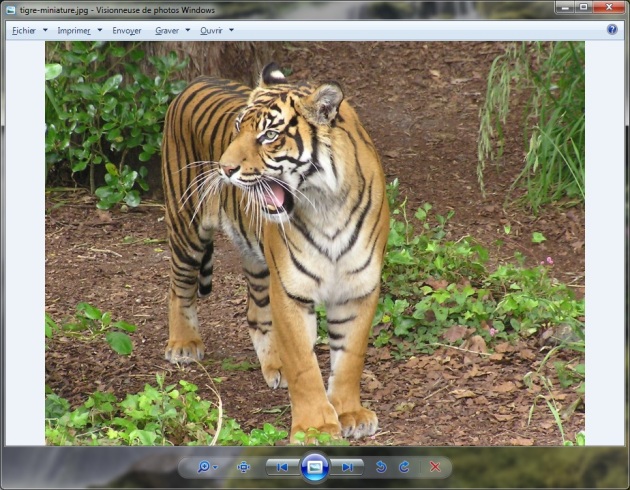The image size is (630, 490).
Task: Click the blue help question mark icon
Action: [x=612, y=29]
